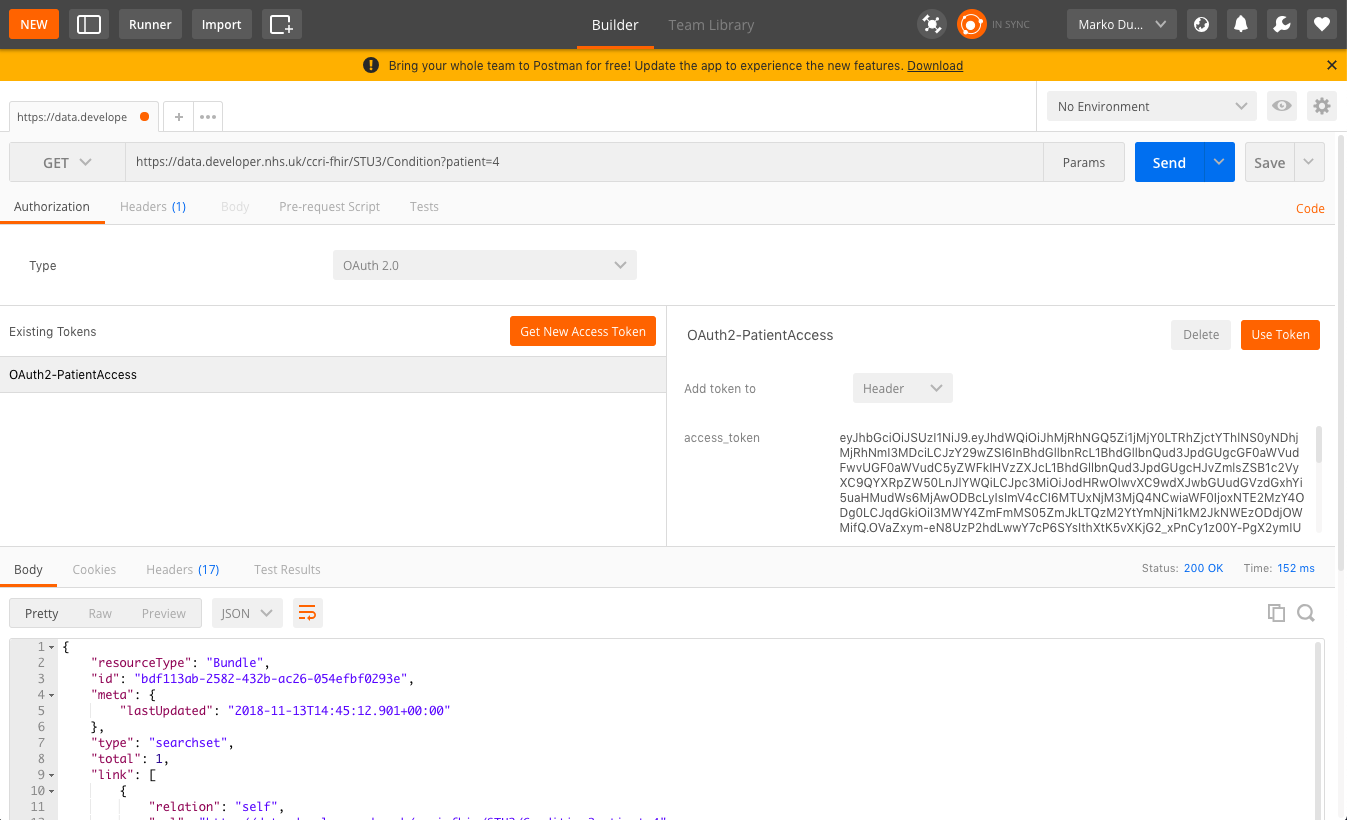
Task: Open the No Environment dropdown
Action: pyautogui.click(x=1151, y=106)
